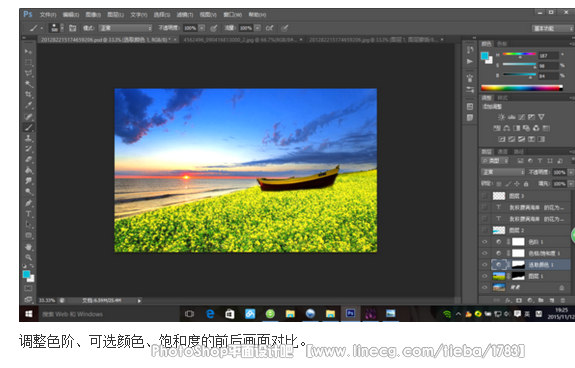The height and width of the screenshot is (368, 575).
Task: Toggle lock all padlock in lock row
Action: click(x=526, y=184)
